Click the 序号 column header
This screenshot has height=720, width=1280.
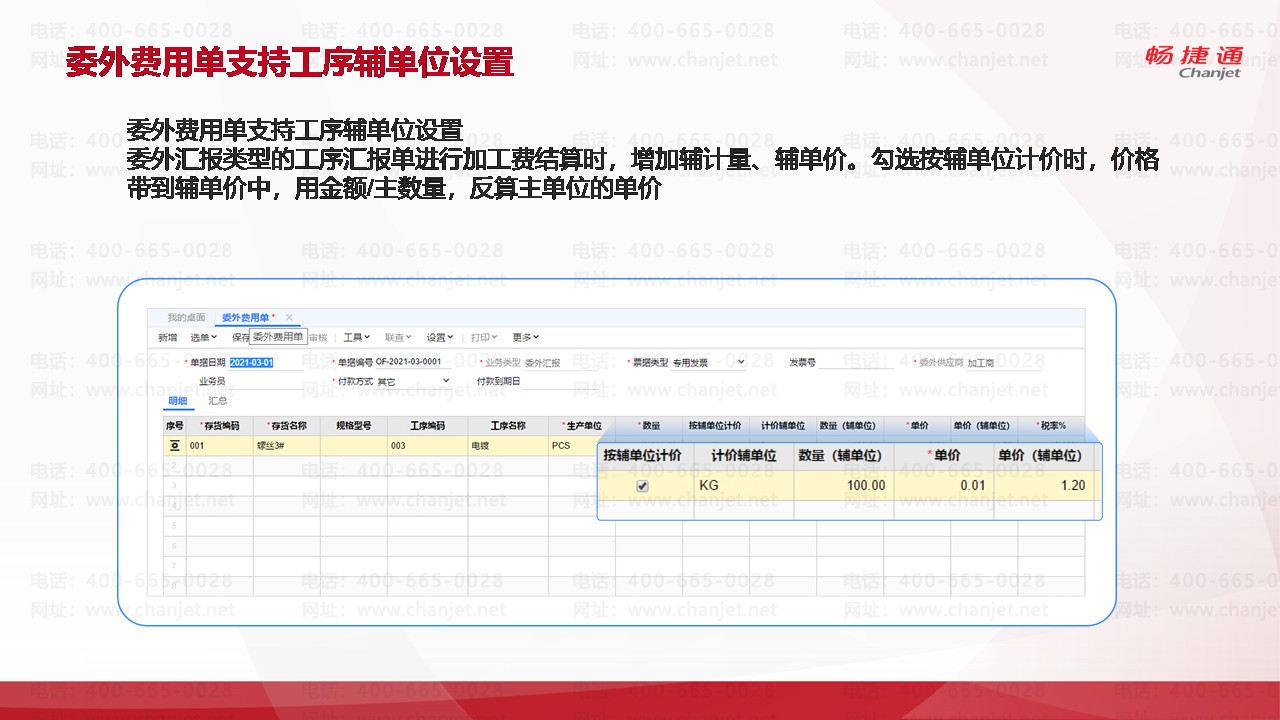pos(175,426)
